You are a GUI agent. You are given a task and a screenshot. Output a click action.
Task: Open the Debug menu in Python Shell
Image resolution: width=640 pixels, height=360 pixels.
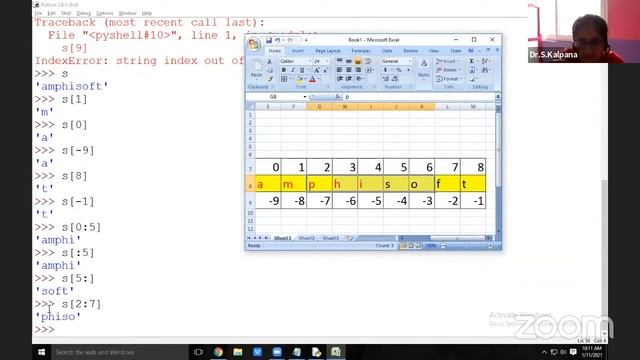click(x=84, y=13)
